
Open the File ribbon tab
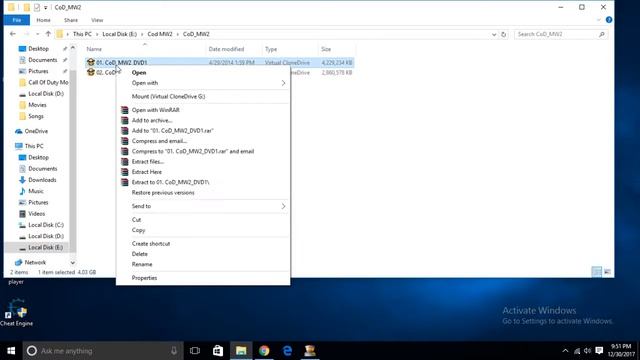[x=17, y=20]
